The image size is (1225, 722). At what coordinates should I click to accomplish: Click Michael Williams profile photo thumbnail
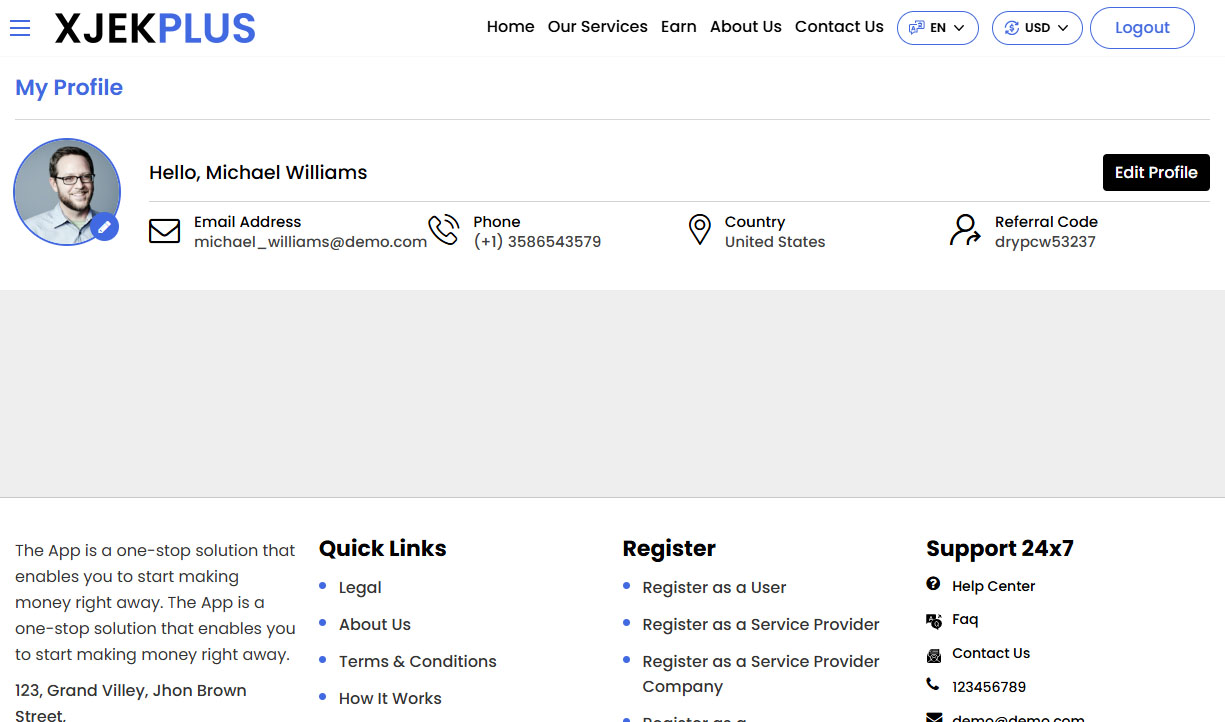click(66, 191)
